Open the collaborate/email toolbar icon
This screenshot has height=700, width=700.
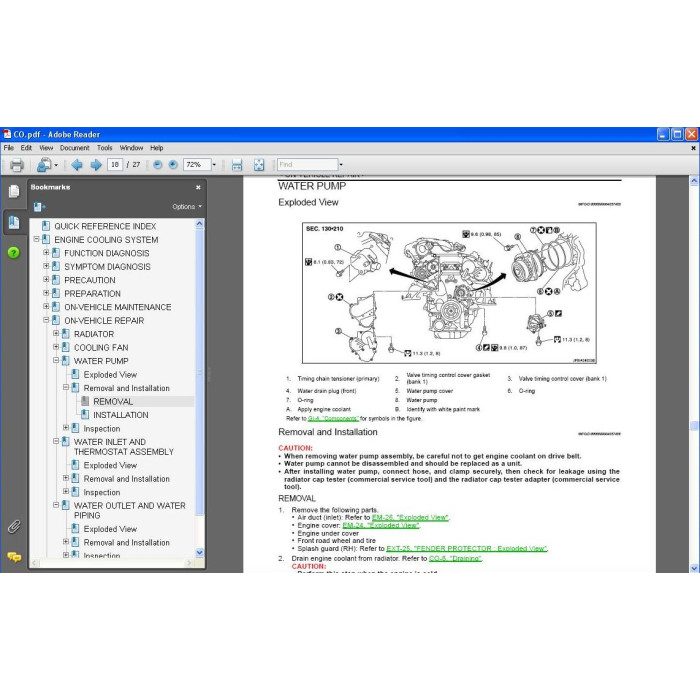coord(44,165)
